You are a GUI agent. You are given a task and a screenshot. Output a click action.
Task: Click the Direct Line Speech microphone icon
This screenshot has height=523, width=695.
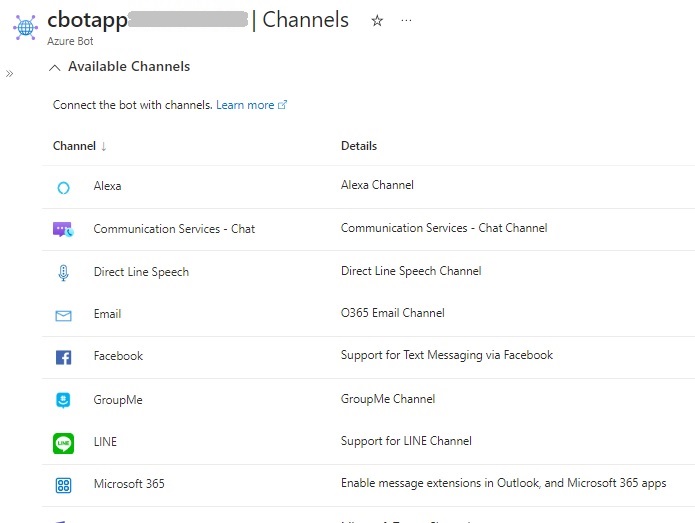(x=63, y=272)
